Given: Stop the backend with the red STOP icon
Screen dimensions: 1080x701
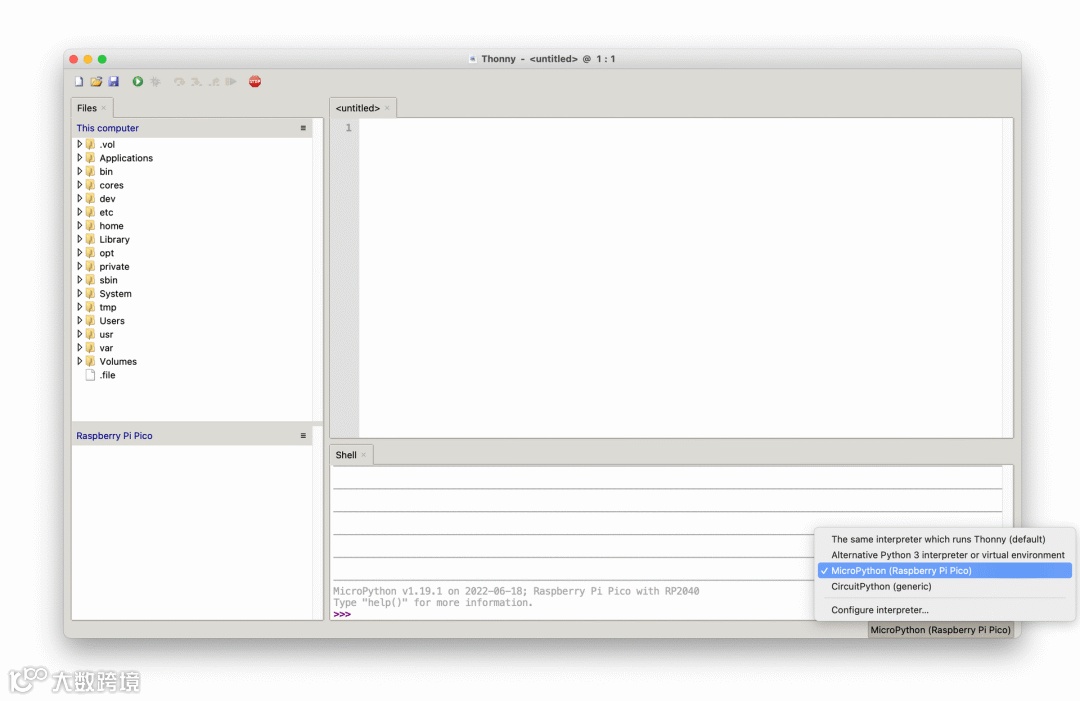Looking at the screenshot, I should click(x=255, y=81).
